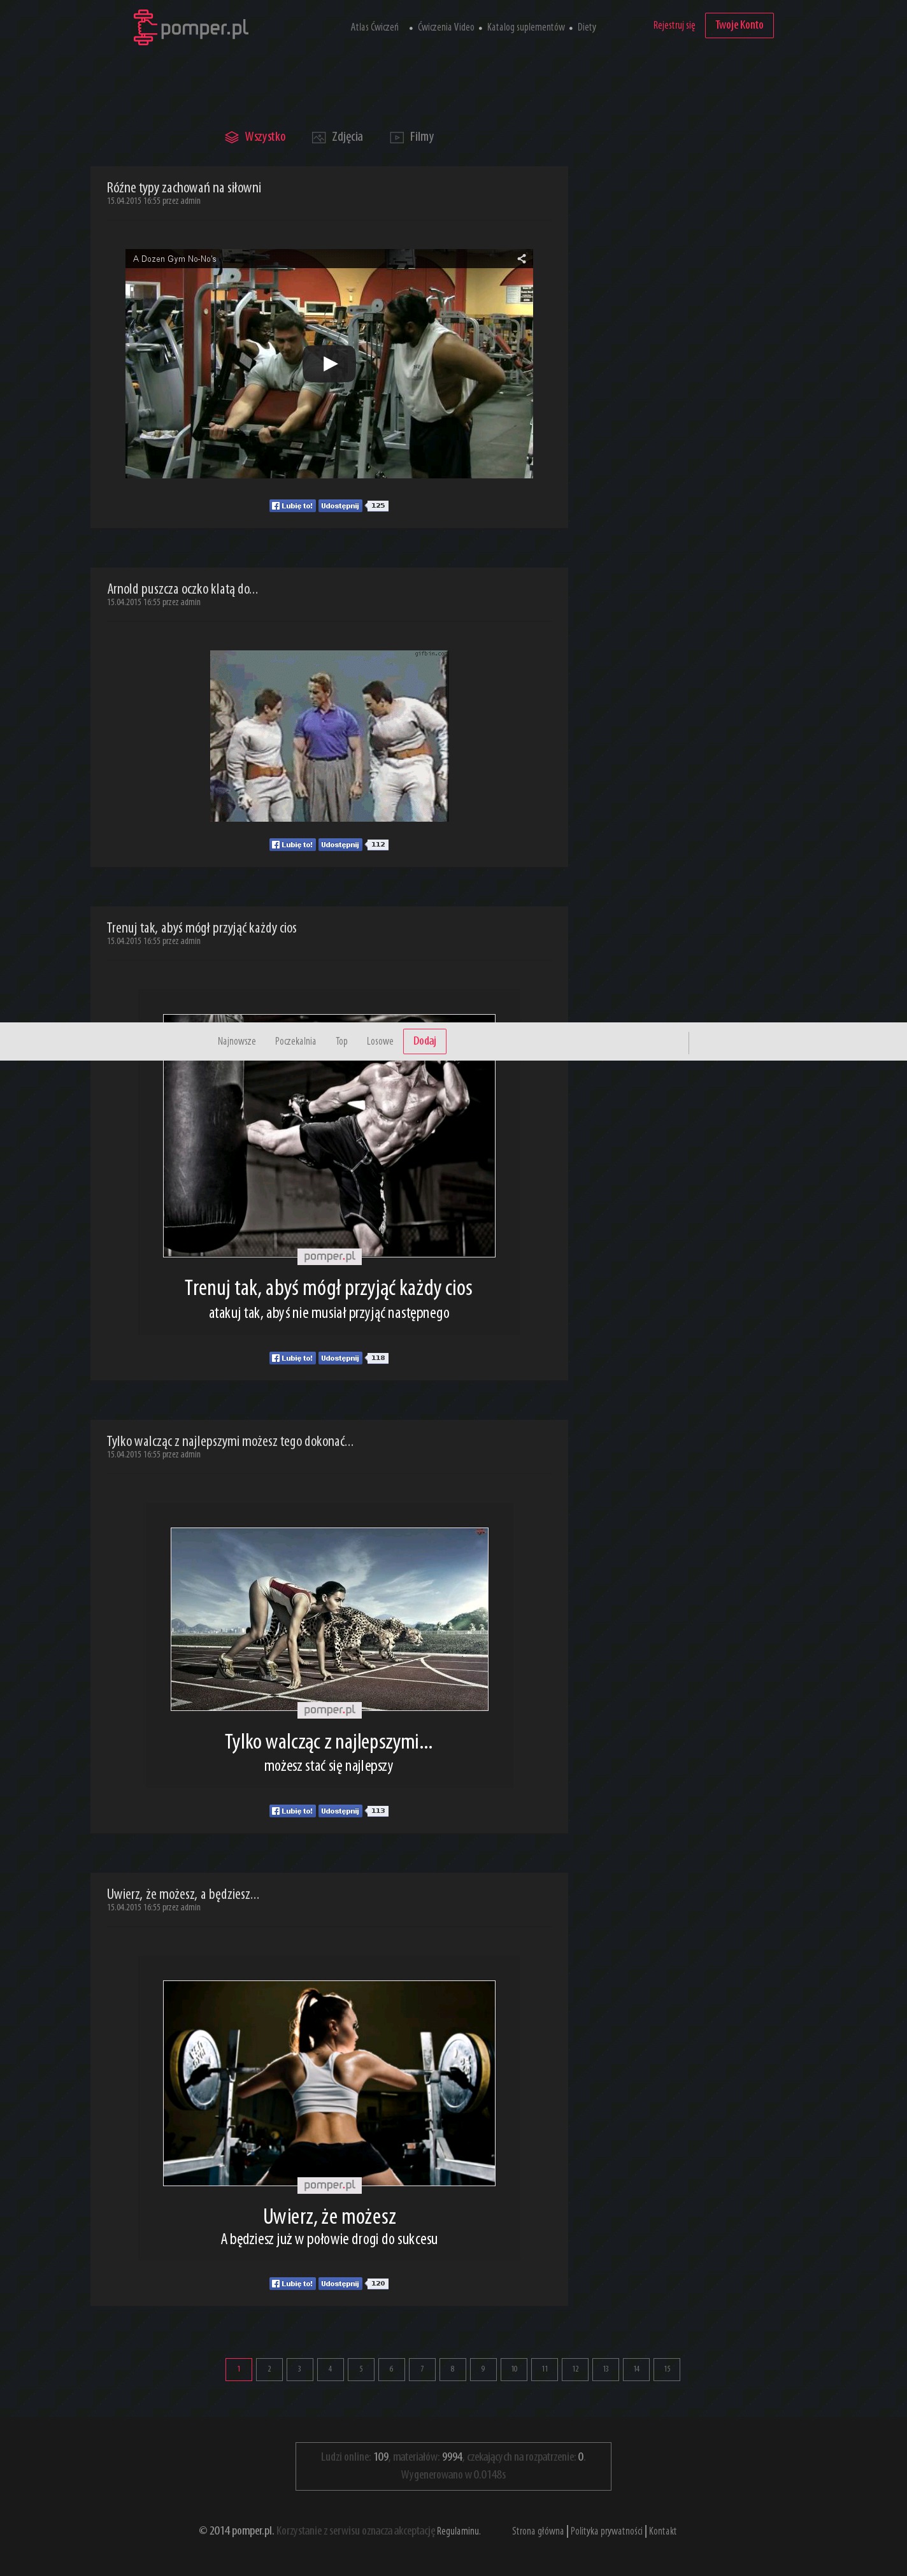This screenshot has width=907, height=2576.
Task: Go to pagination page 3
Action: tap(300, 2369)
